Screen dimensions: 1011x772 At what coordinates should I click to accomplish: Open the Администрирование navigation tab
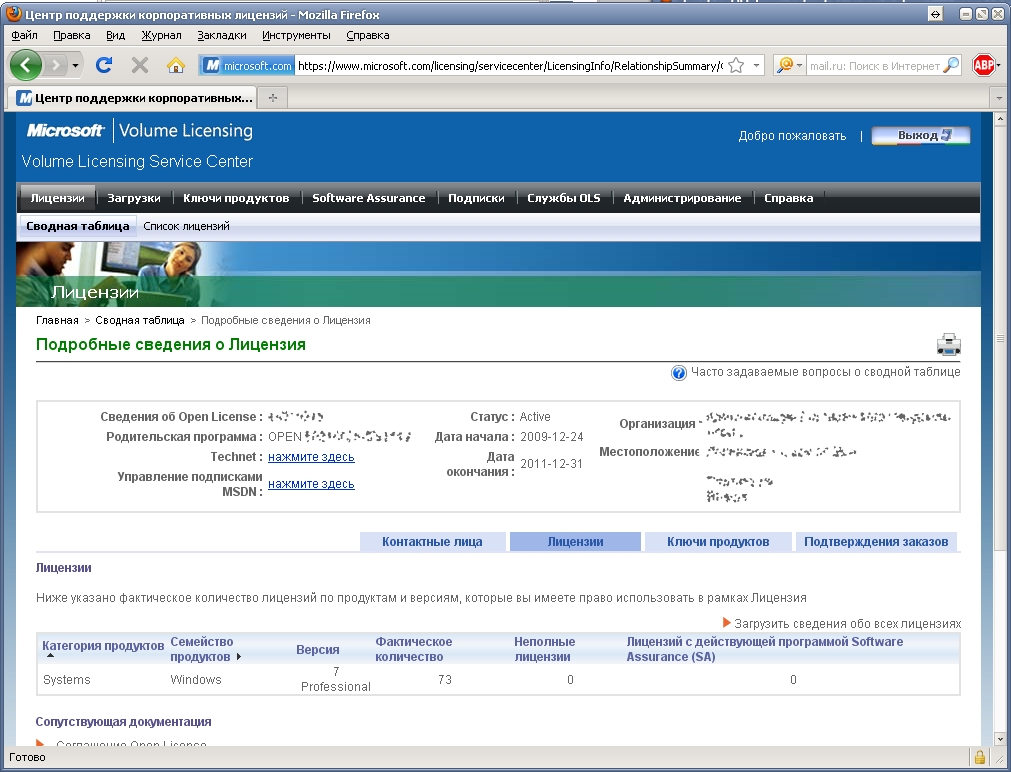coord(682,198)
